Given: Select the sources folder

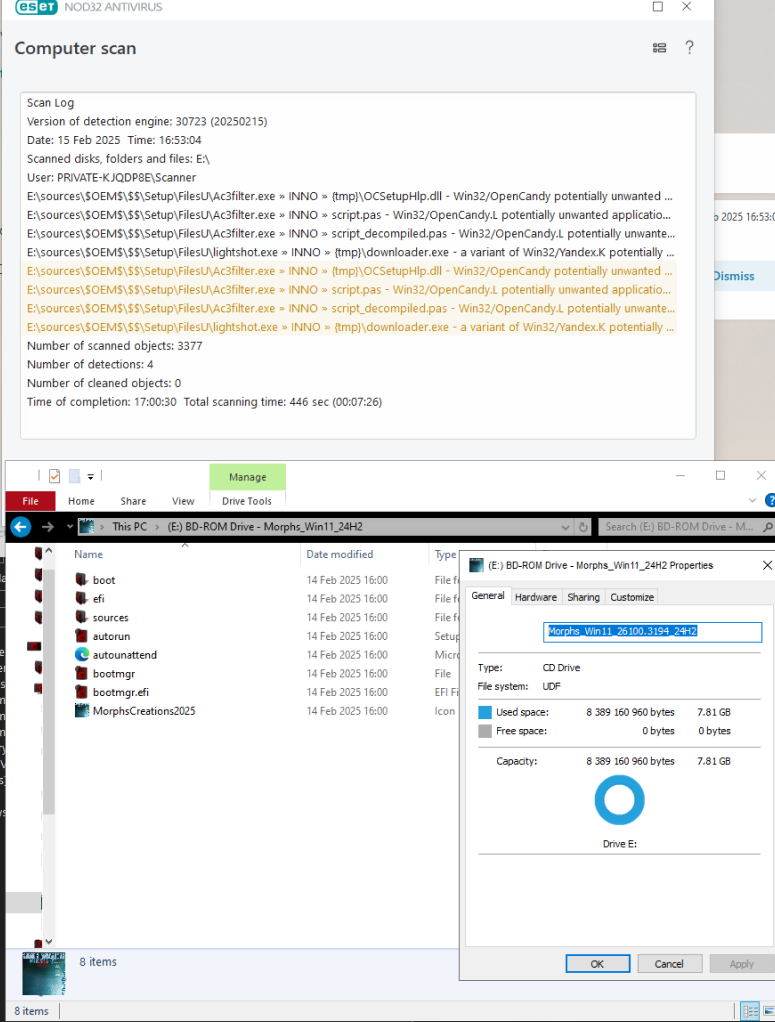Looking at the screenshot, I should 110,618.
